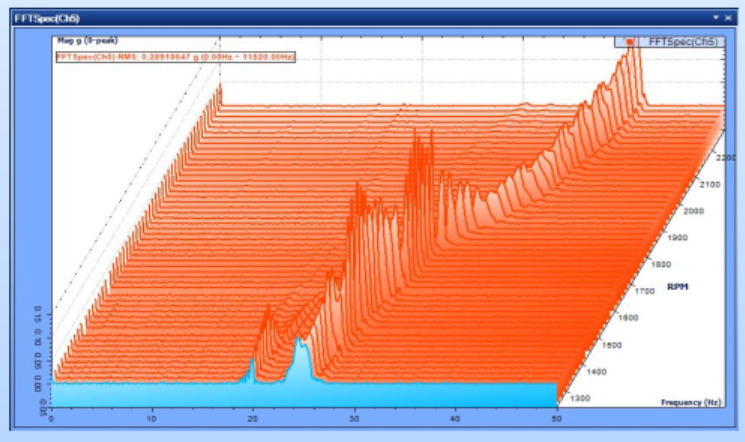745x442 pixels.
Task: Close the FFTSpec(Ch5) panel
Action: [x=729, y=17]
